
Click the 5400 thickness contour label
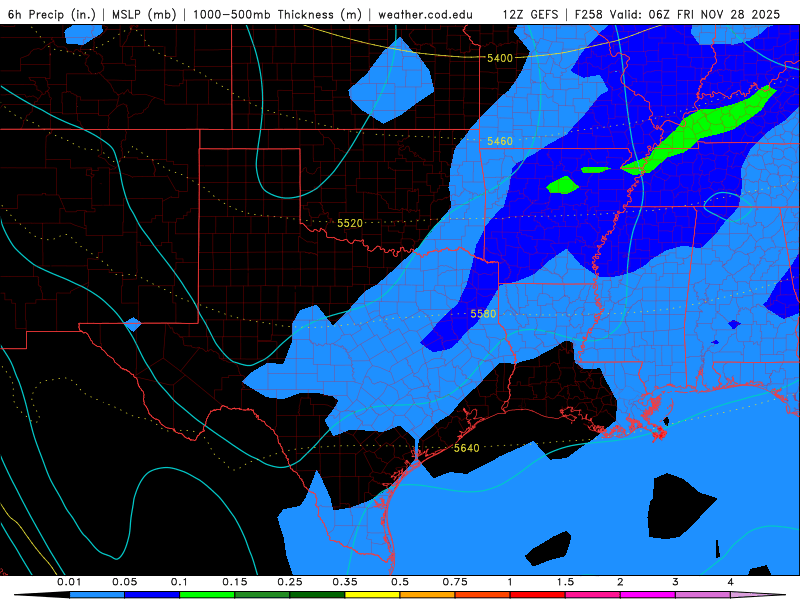499,58
